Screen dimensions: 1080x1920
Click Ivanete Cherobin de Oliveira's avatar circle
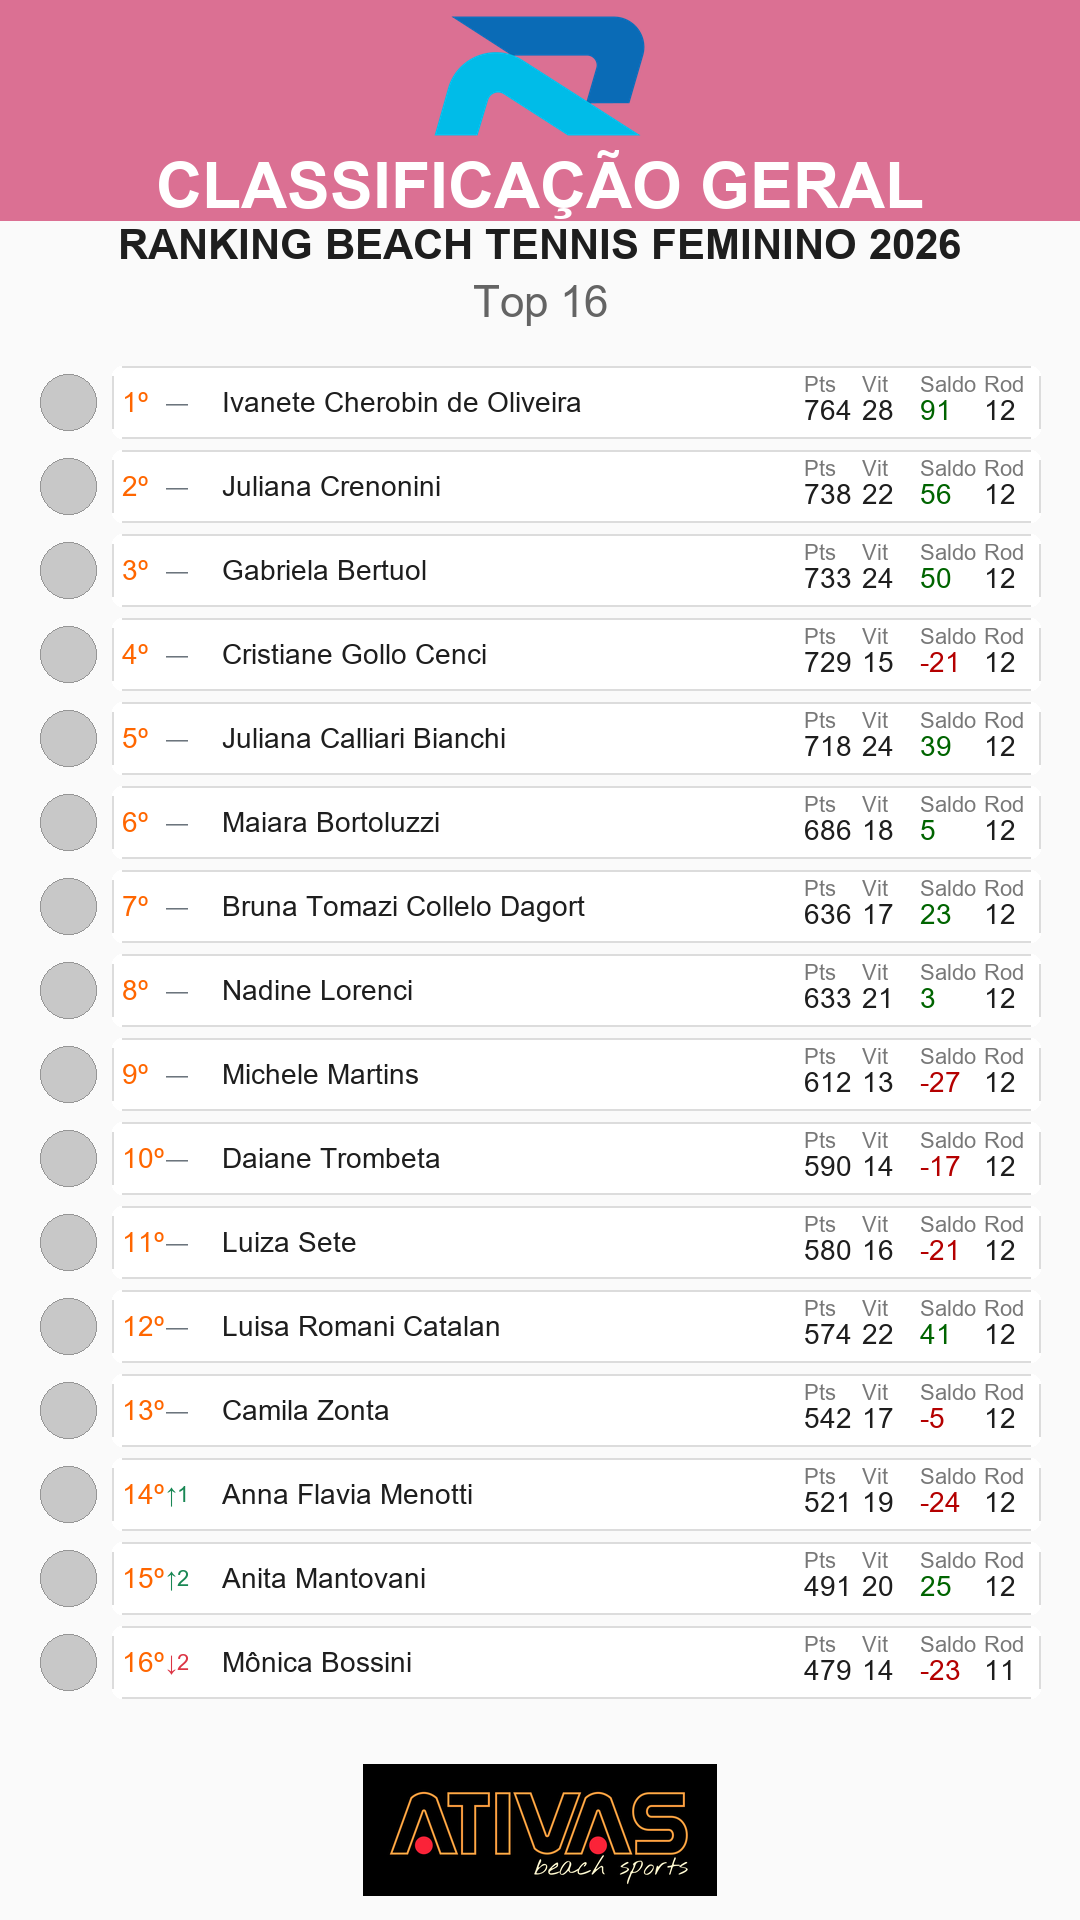point(68,403)
